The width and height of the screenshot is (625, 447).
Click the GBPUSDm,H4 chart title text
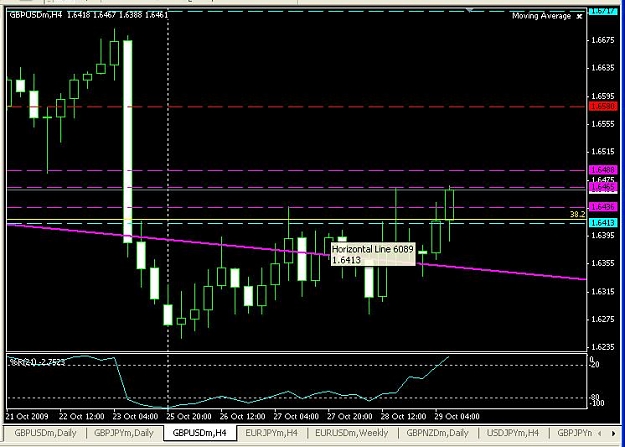point(88,15)
